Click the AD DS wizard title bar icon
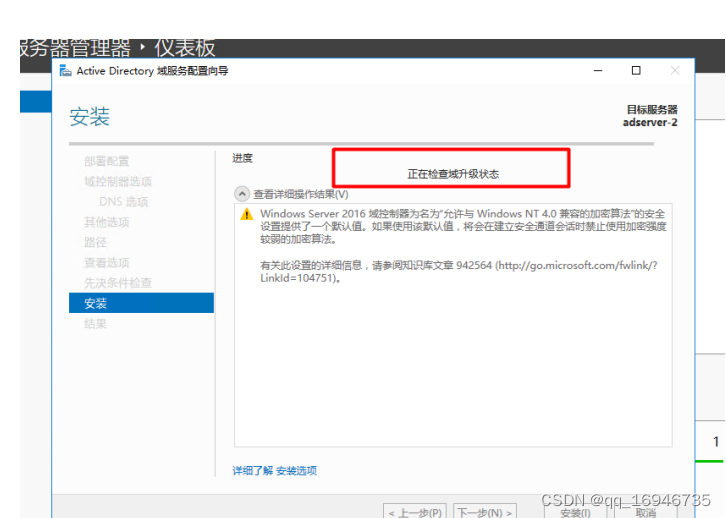The height and width of the screenshot is (518, 726). (x=66, y=71)
